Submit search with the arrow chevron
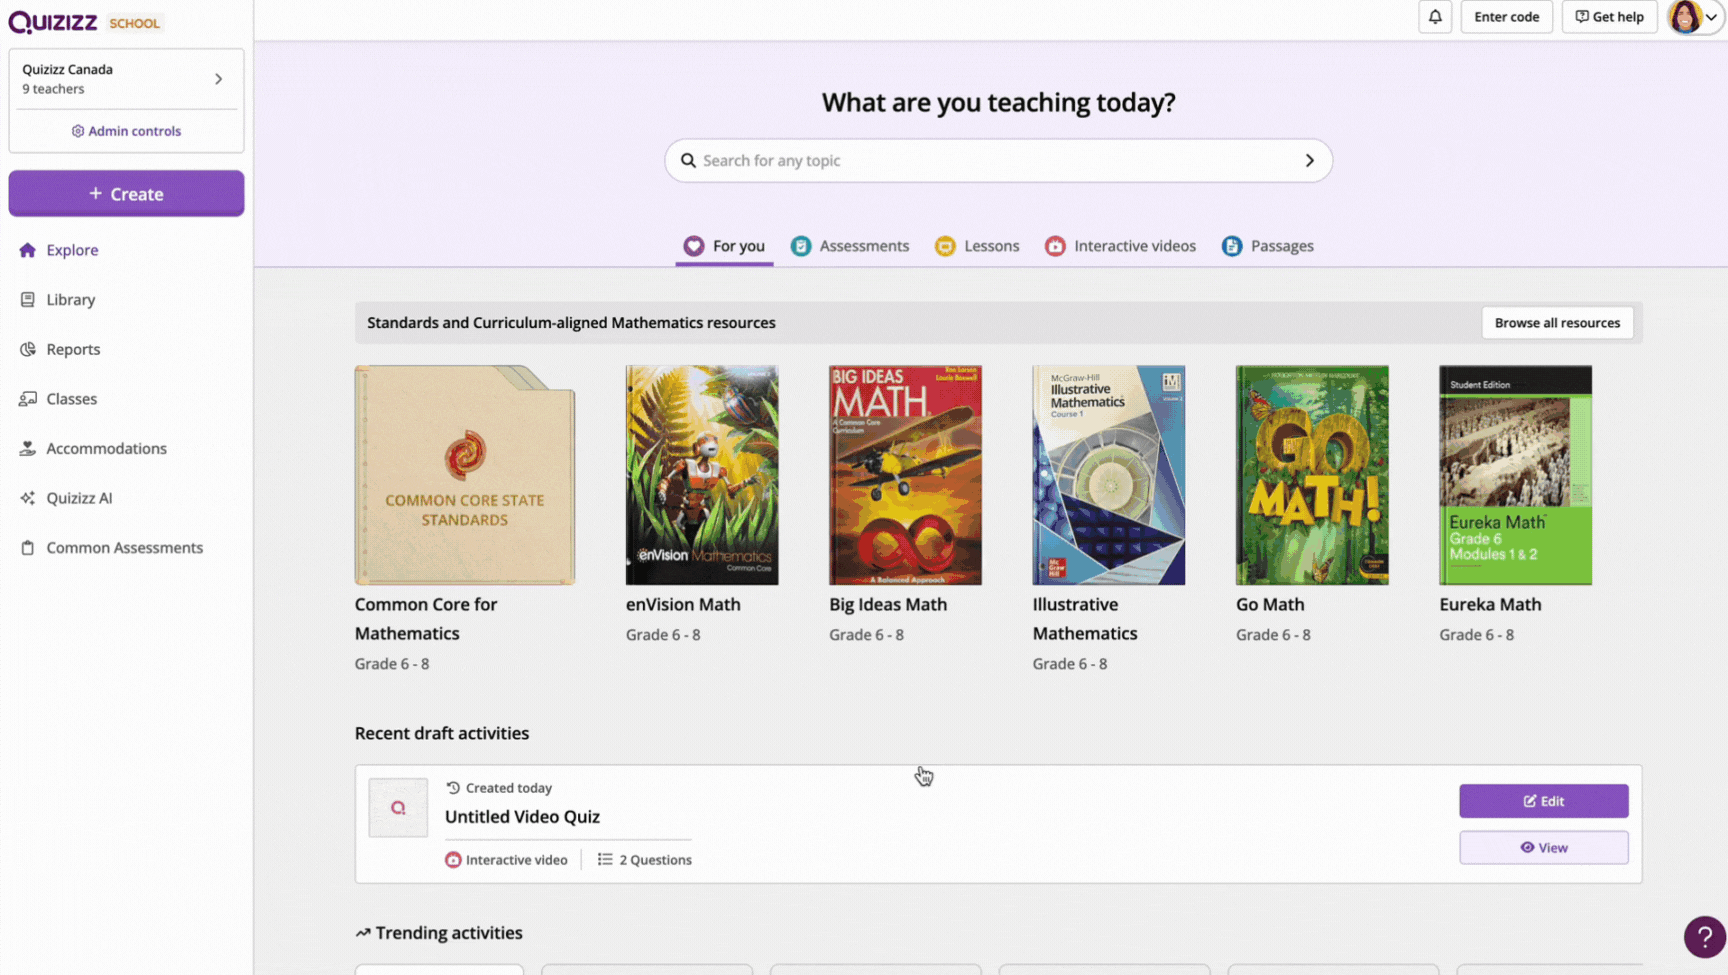The image size is (1728, 975). (x=1309, y=160)
